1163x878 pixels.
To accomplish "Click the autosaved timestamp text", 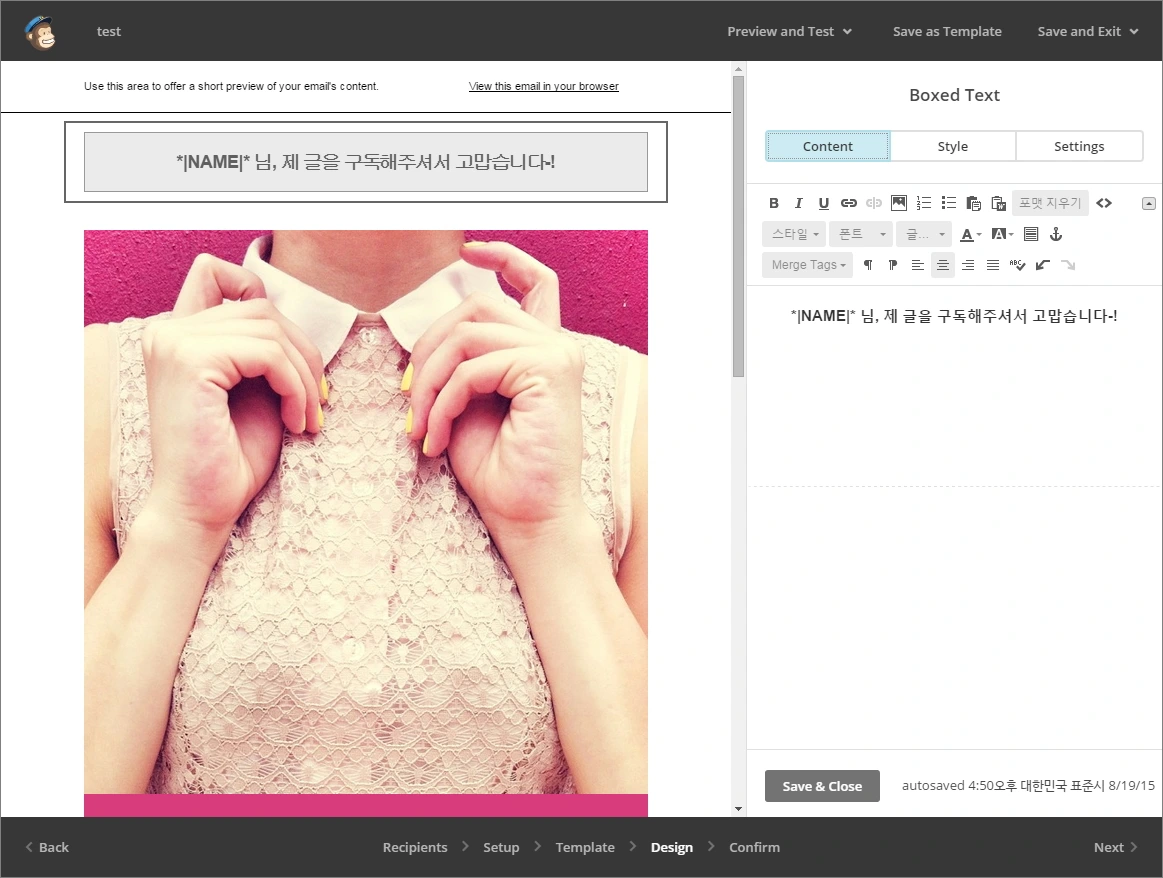I will [x=1028, y=785].
